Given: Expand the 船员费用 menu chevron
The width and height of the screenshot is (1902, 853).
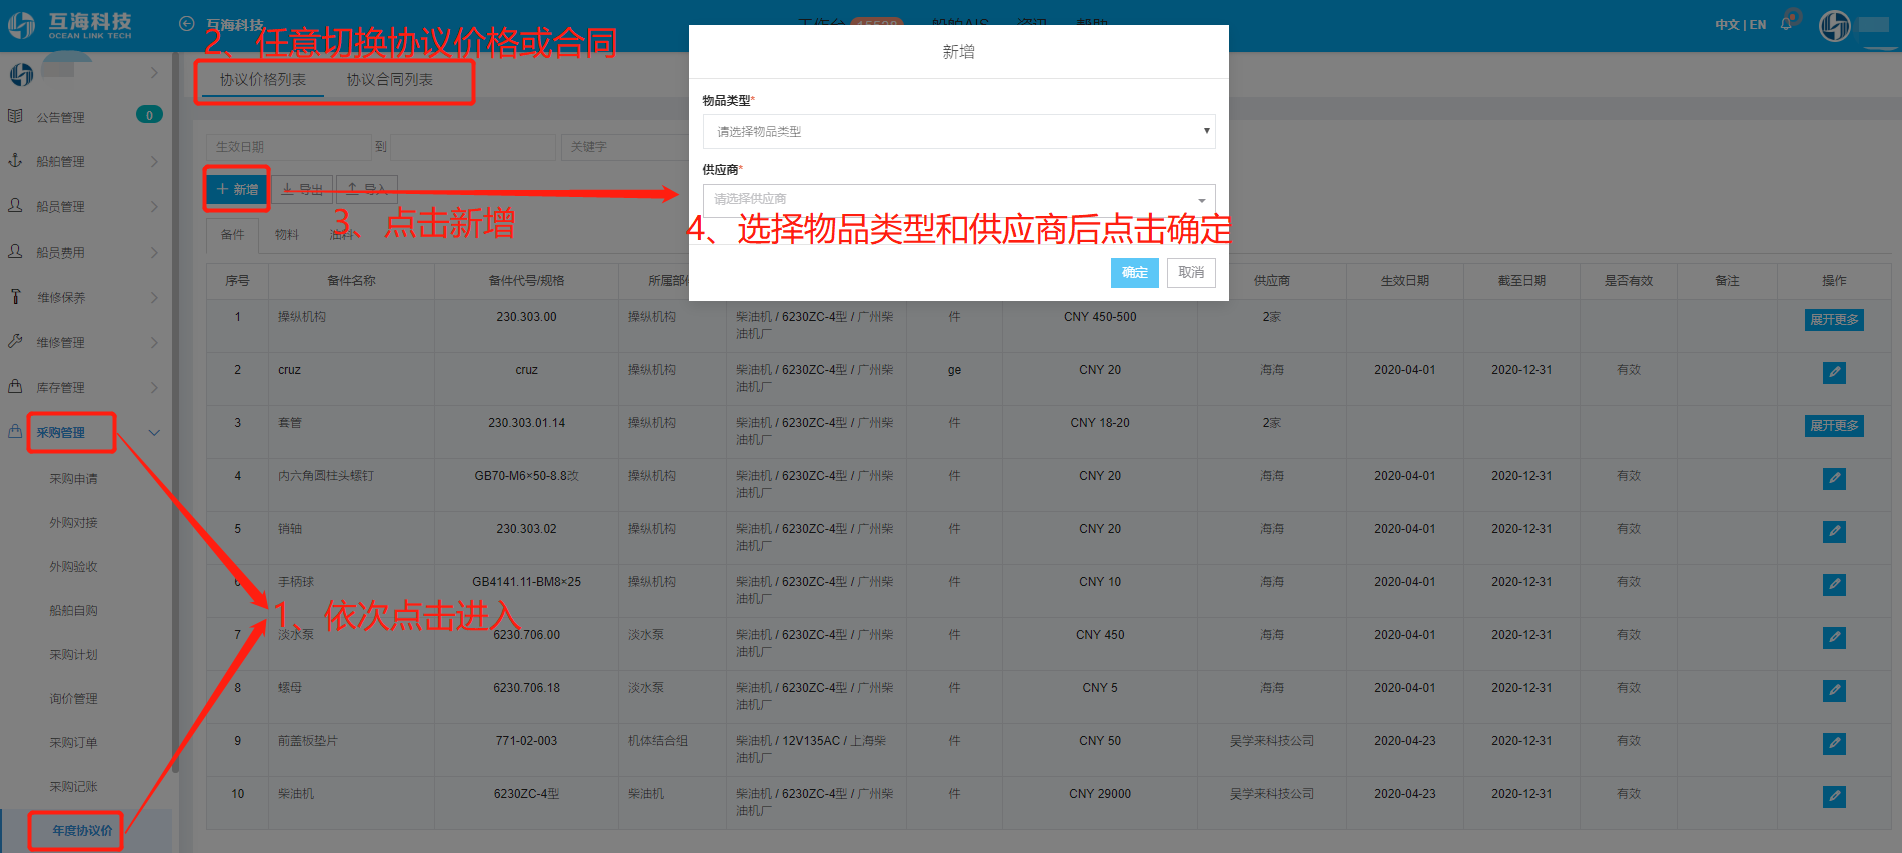Looking at the screenshot, I should tap(154, 252).
